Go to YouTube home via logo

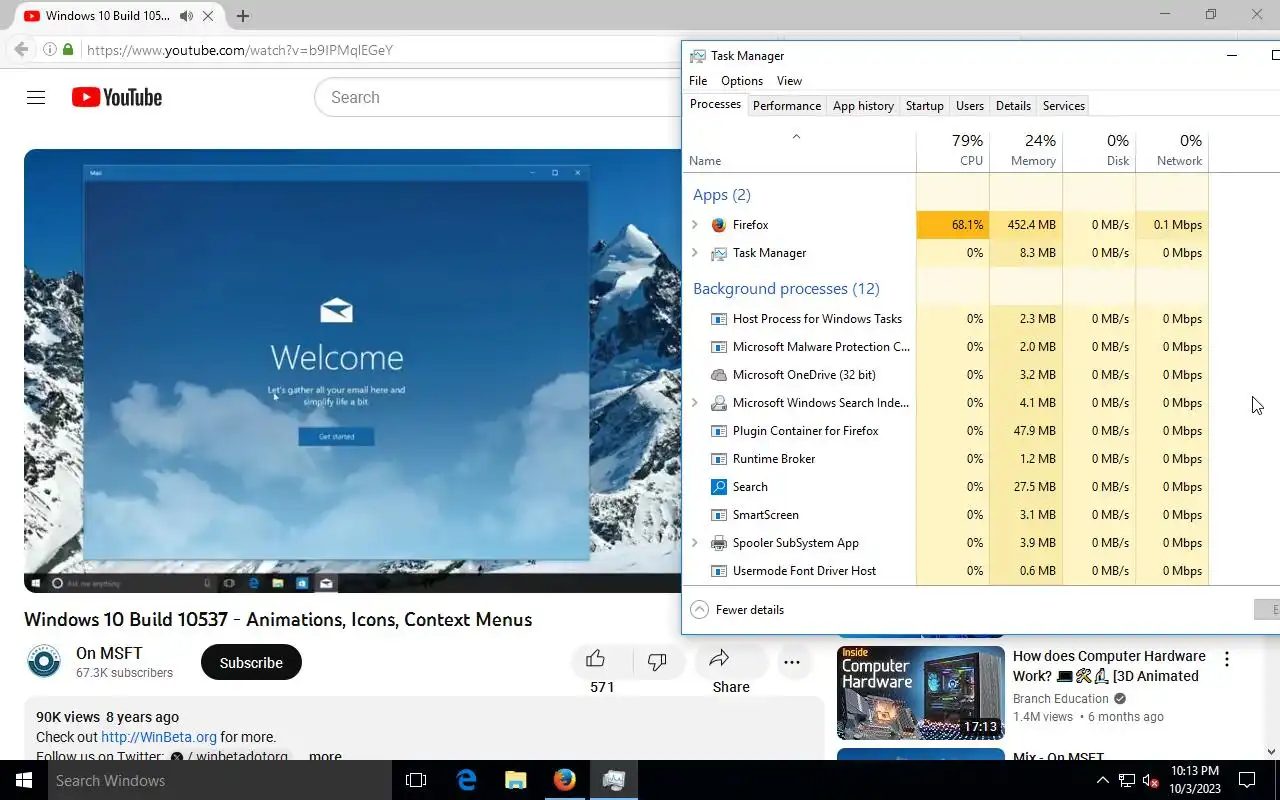pyautogui.click(x=117, y=97)
